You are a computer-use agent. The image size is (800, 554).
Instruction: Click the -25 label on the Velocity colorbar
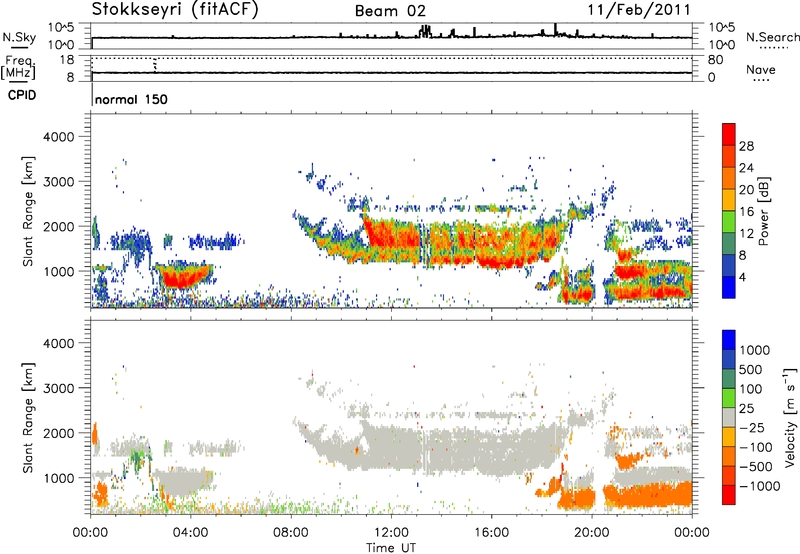click(752, 427)
